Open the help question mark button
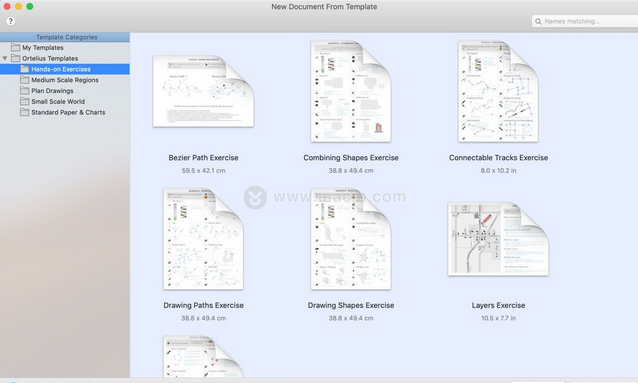The image size is (638, 383). tap(11, 21)
